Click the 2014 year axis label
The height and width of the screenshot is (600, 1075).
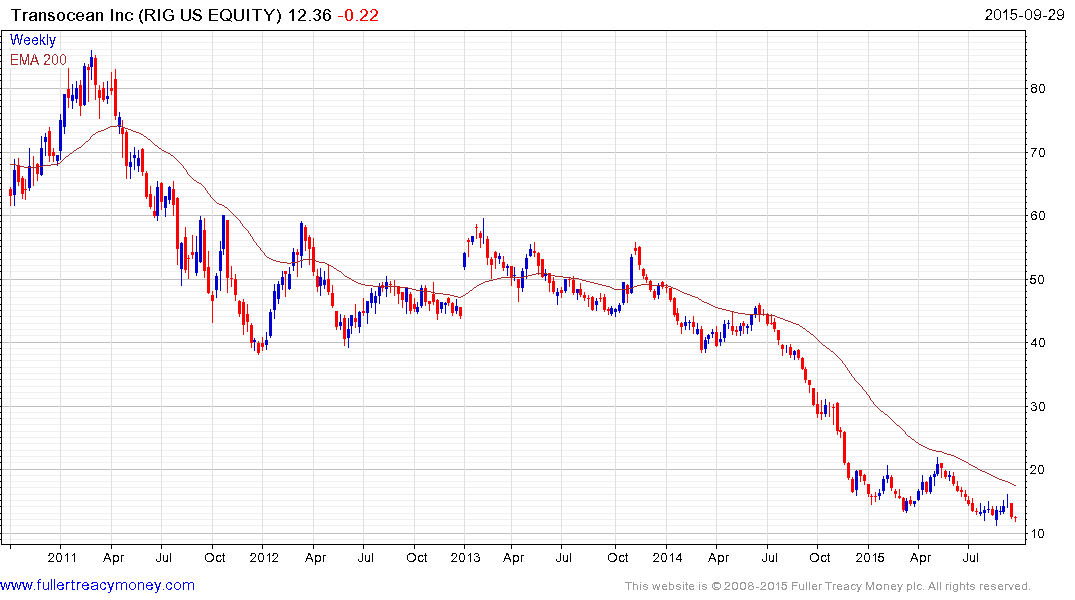coord(667,557)
